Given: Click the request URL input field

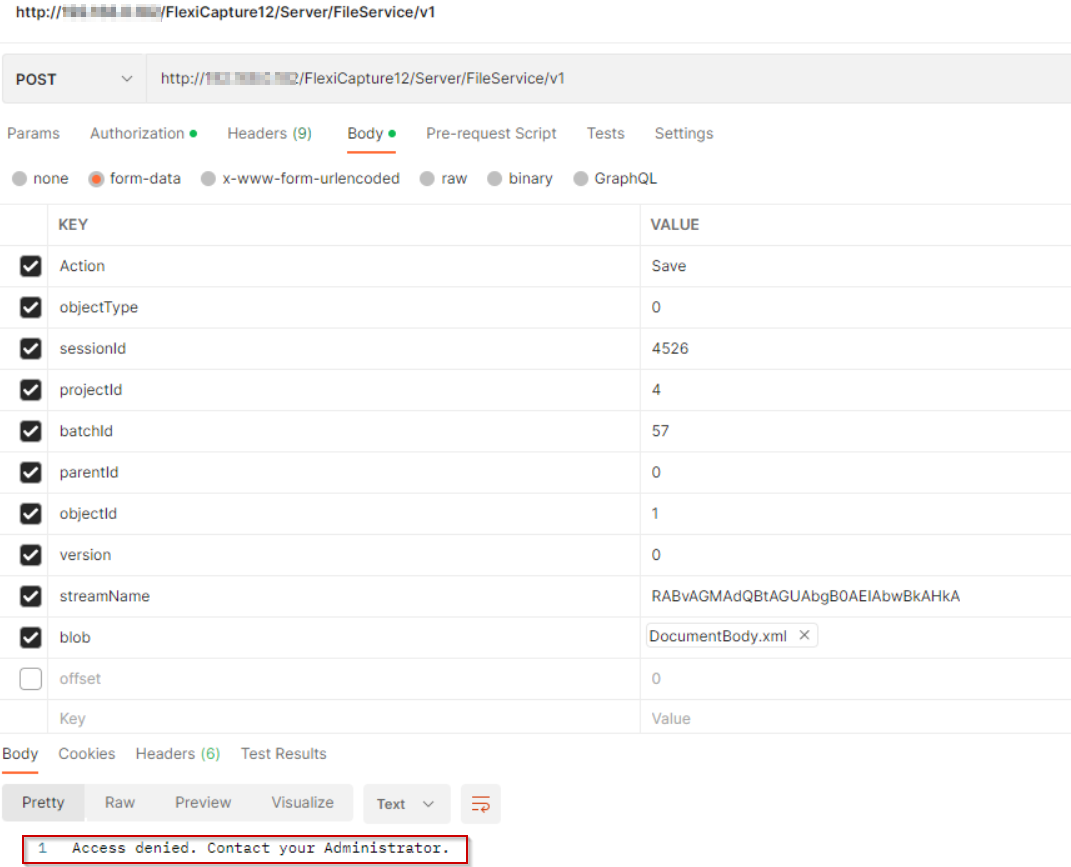Looking at the screenshot, I should coord(608,79).
